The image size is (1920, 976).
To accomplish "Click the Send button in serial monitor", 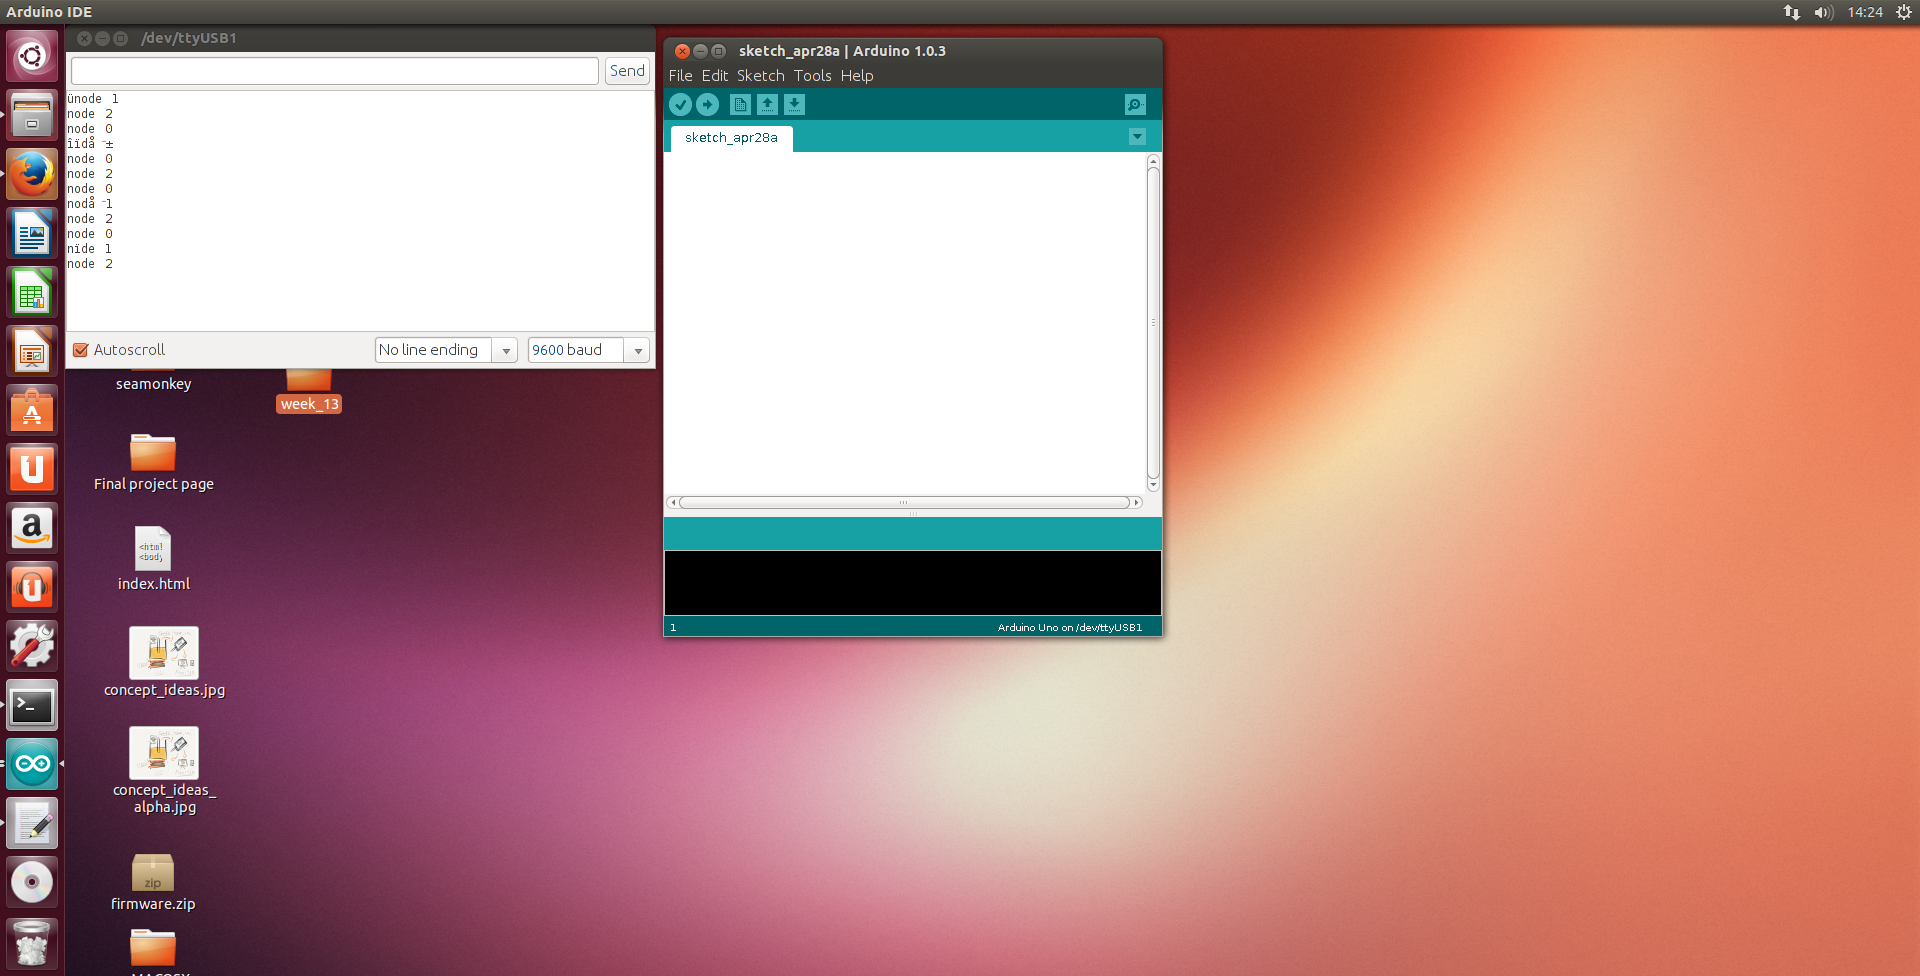I will click(627, 71).
